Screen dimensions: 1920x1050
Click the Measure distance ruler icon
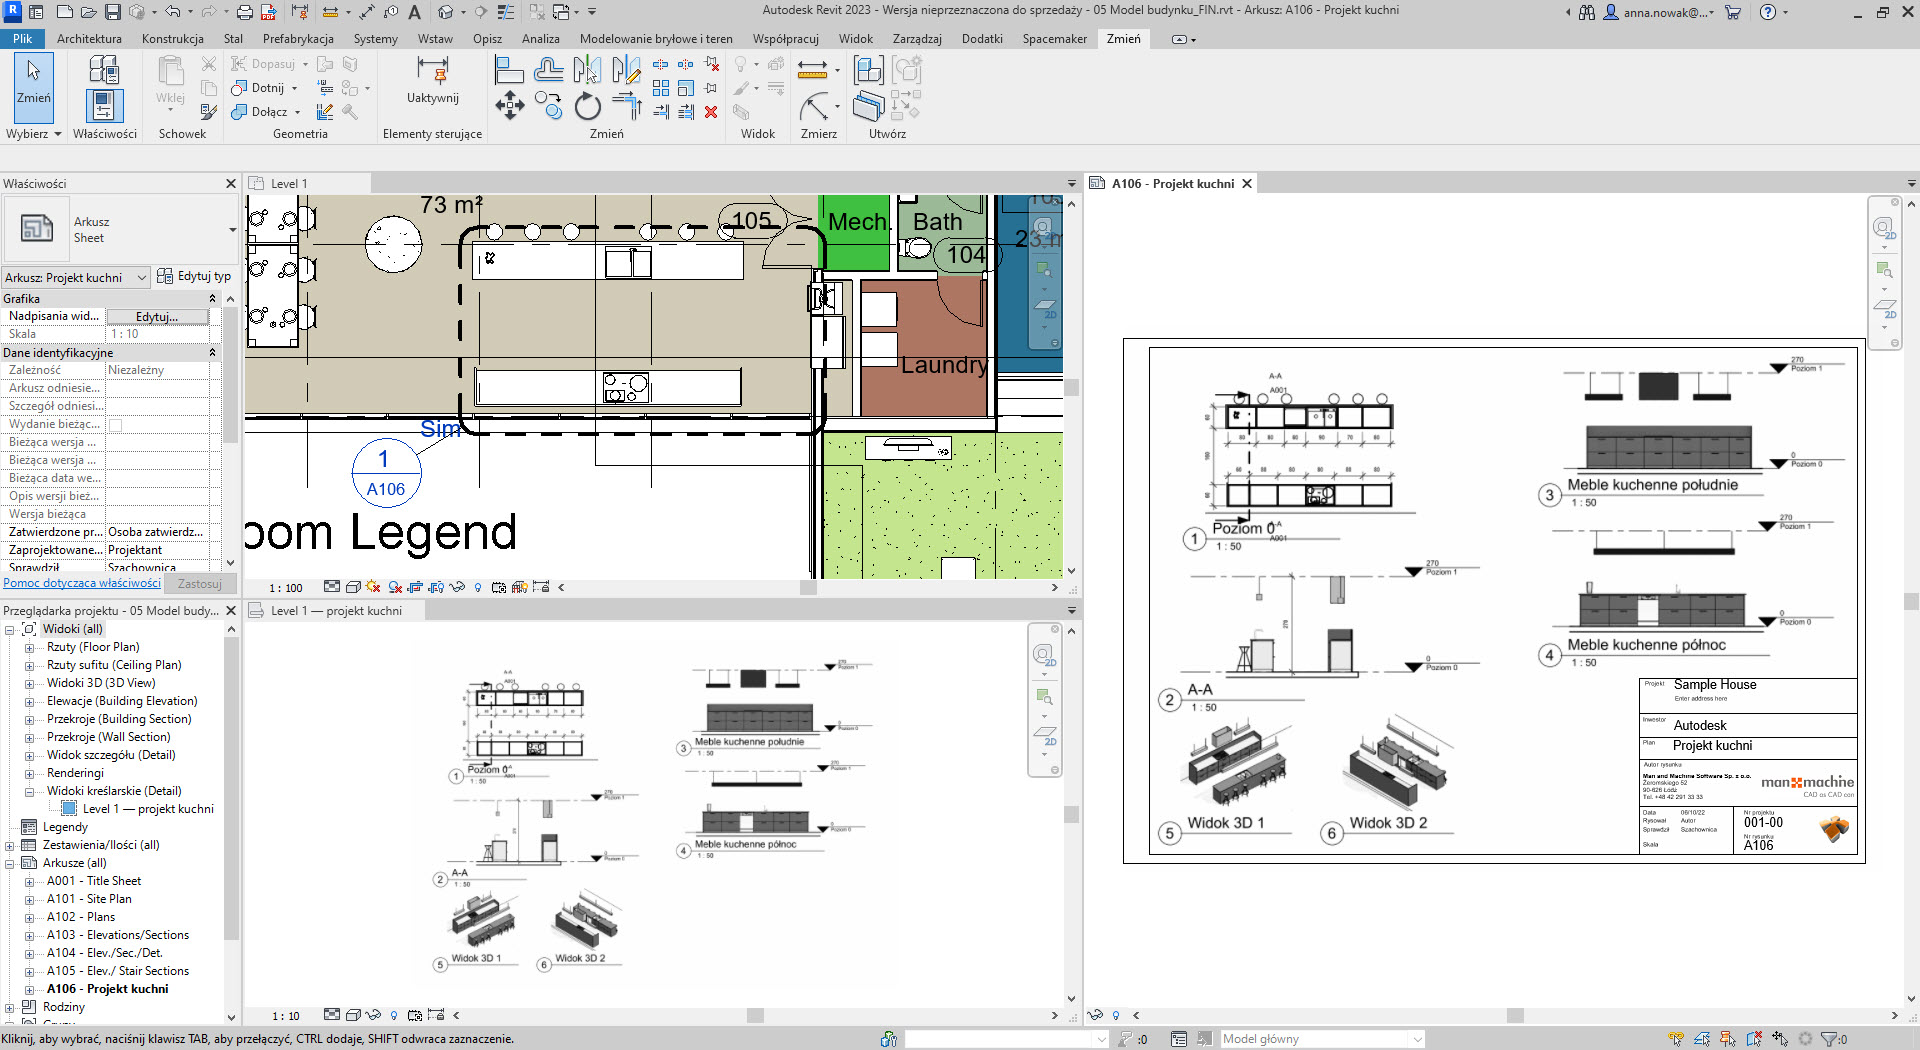[812, 69]
